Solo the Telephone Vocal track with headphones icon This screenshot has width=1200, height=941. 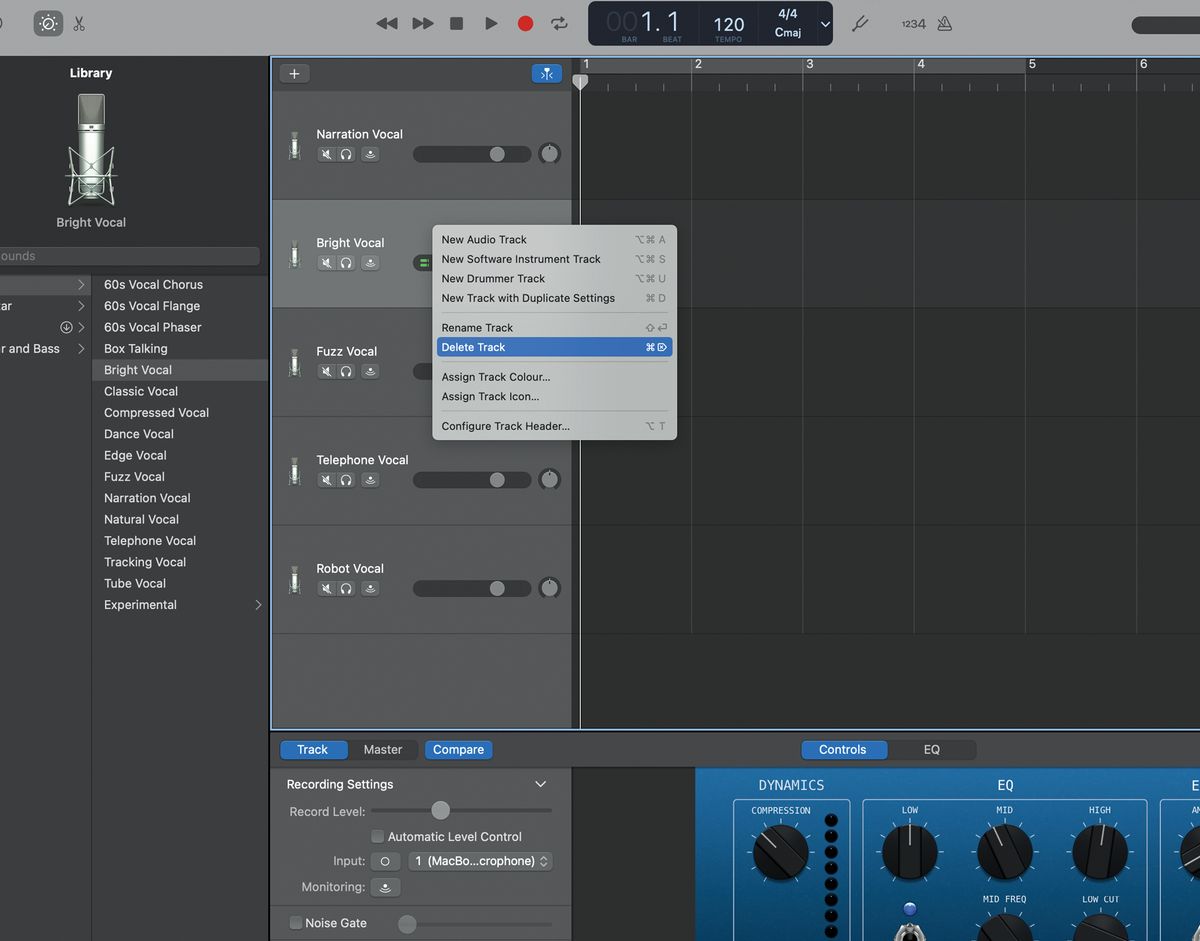(347, 480)
